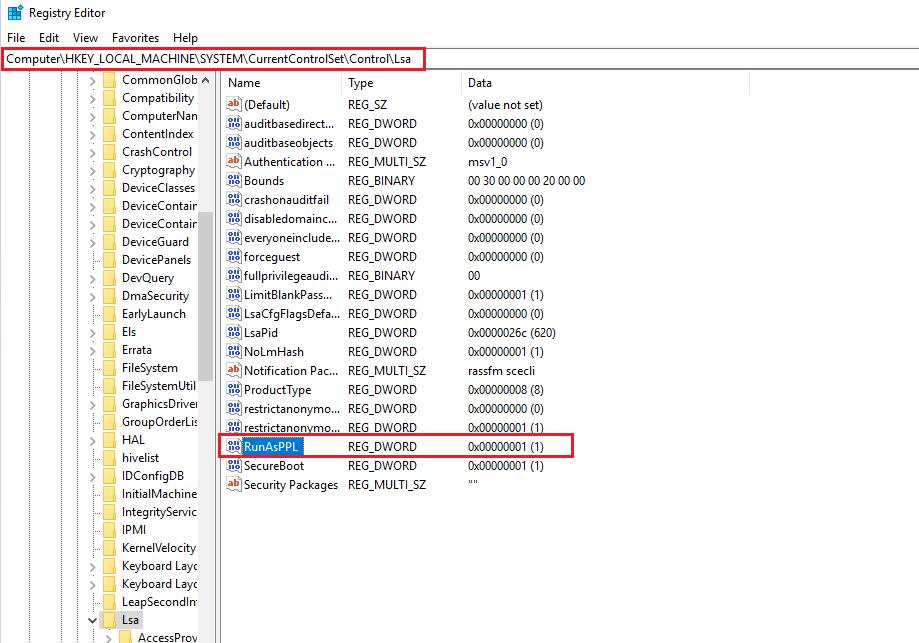919x643 pixels.
Task: Open the Favorites menu
Action: click(x=135, y=37)
